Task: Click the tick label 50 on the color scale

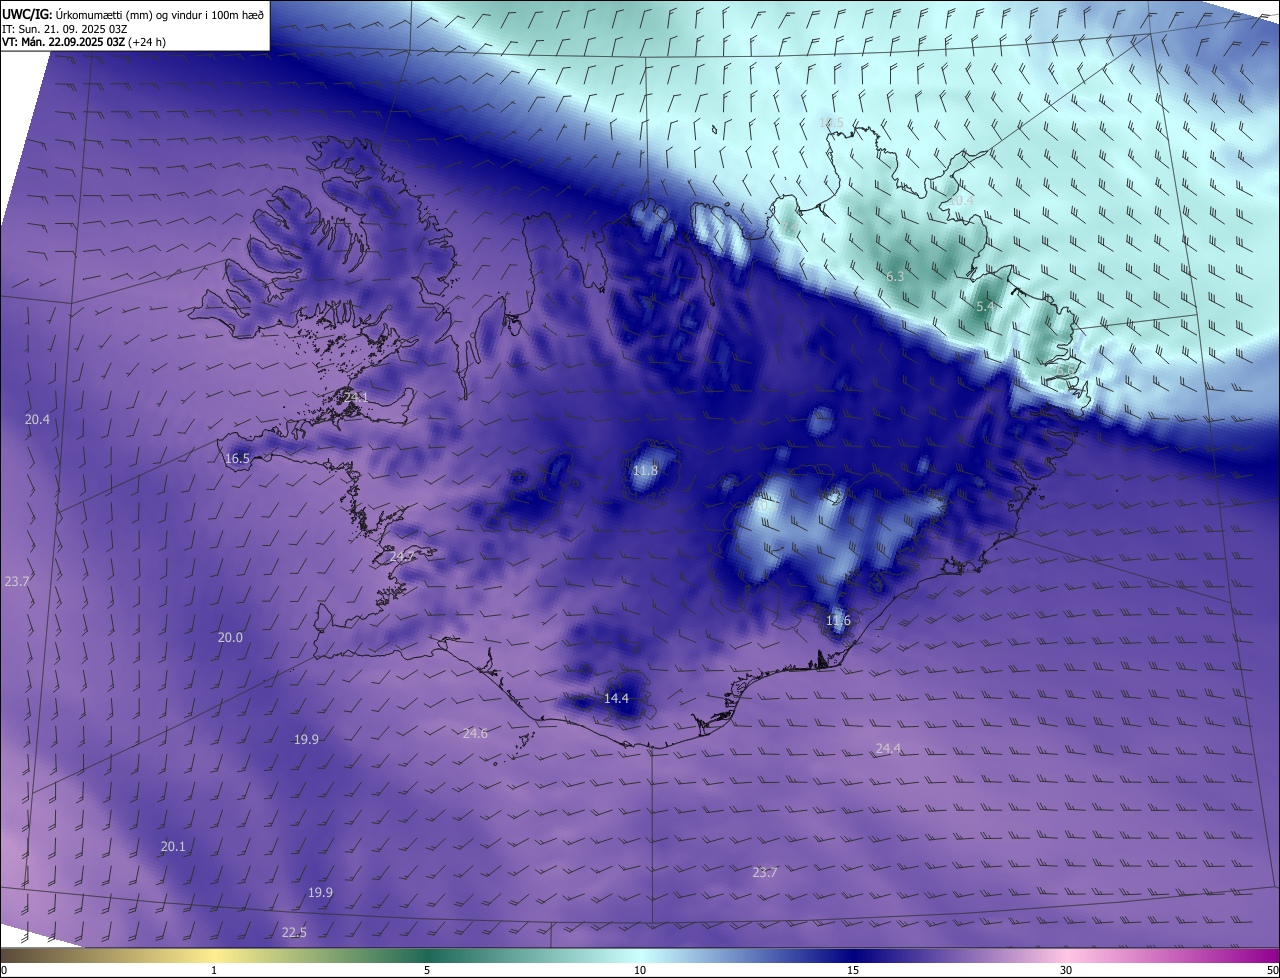Action: (x=1272, y=970)
